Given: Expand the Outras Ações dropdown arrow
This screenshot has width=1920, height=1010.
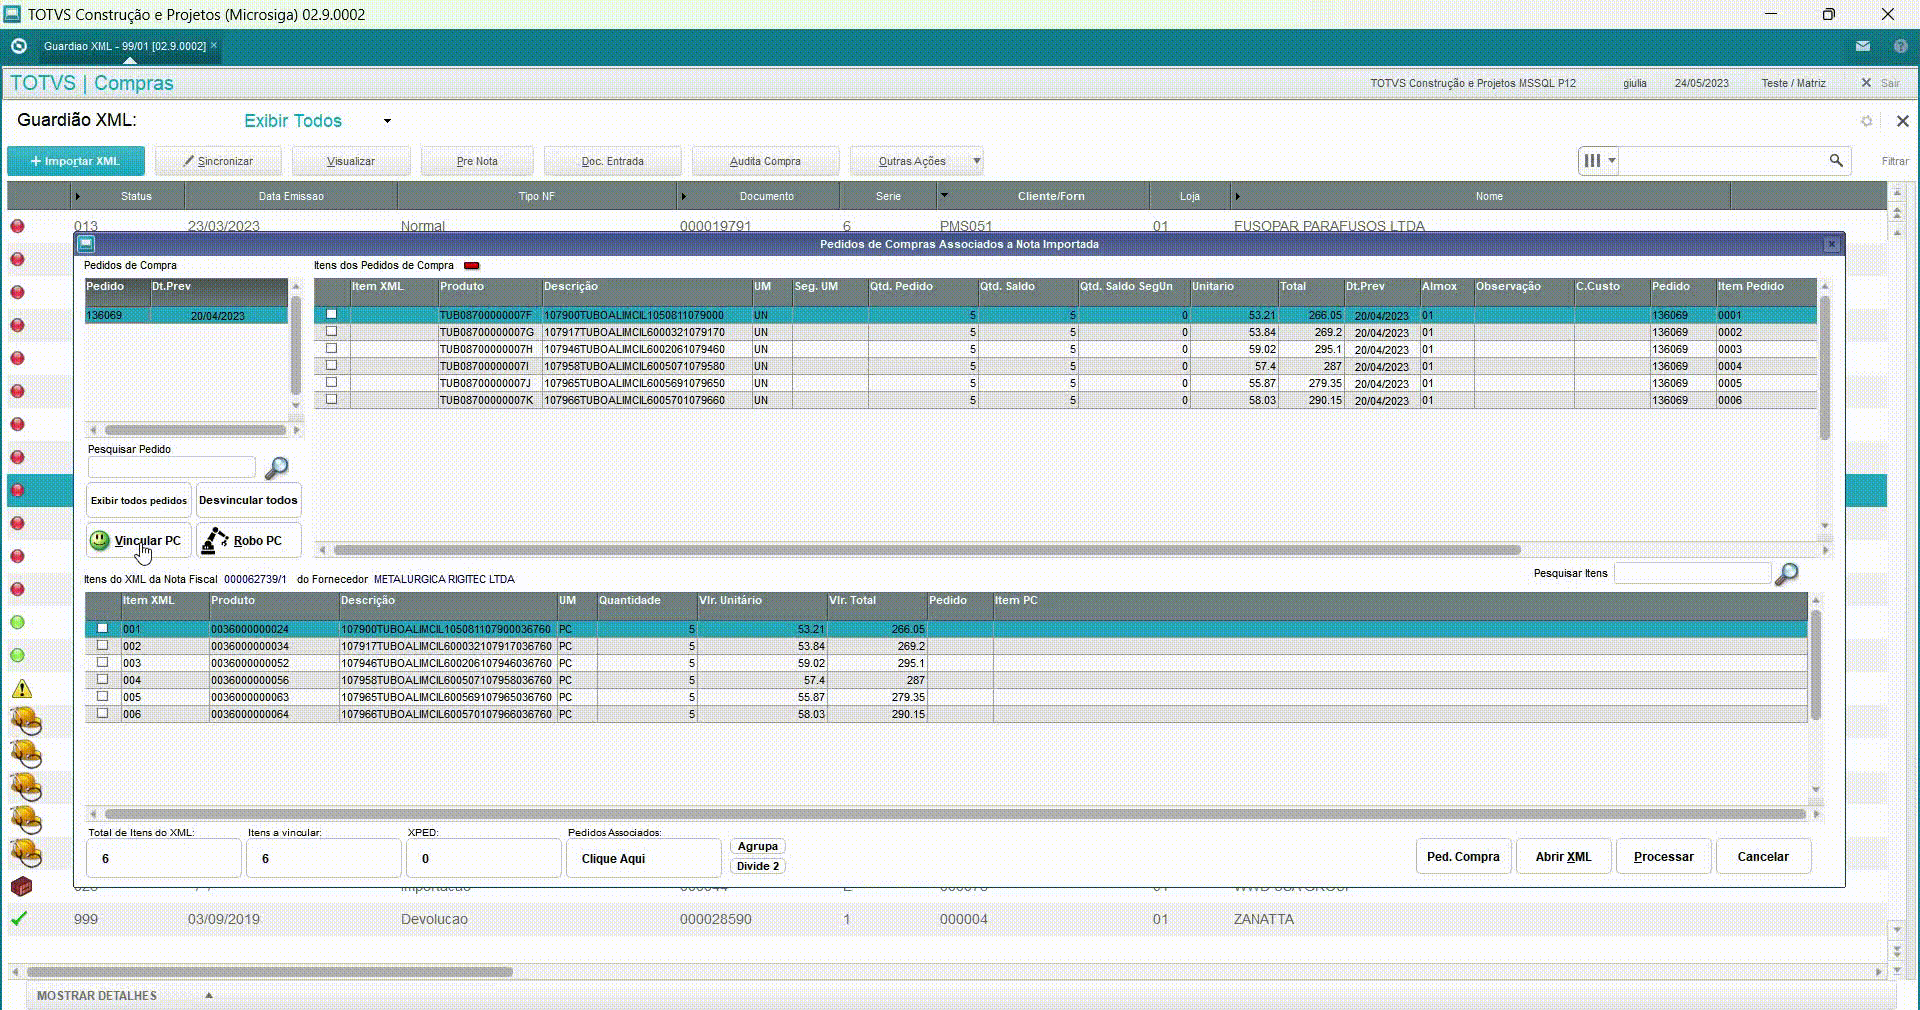Looking at the screenshot, I should coord(977,160).
